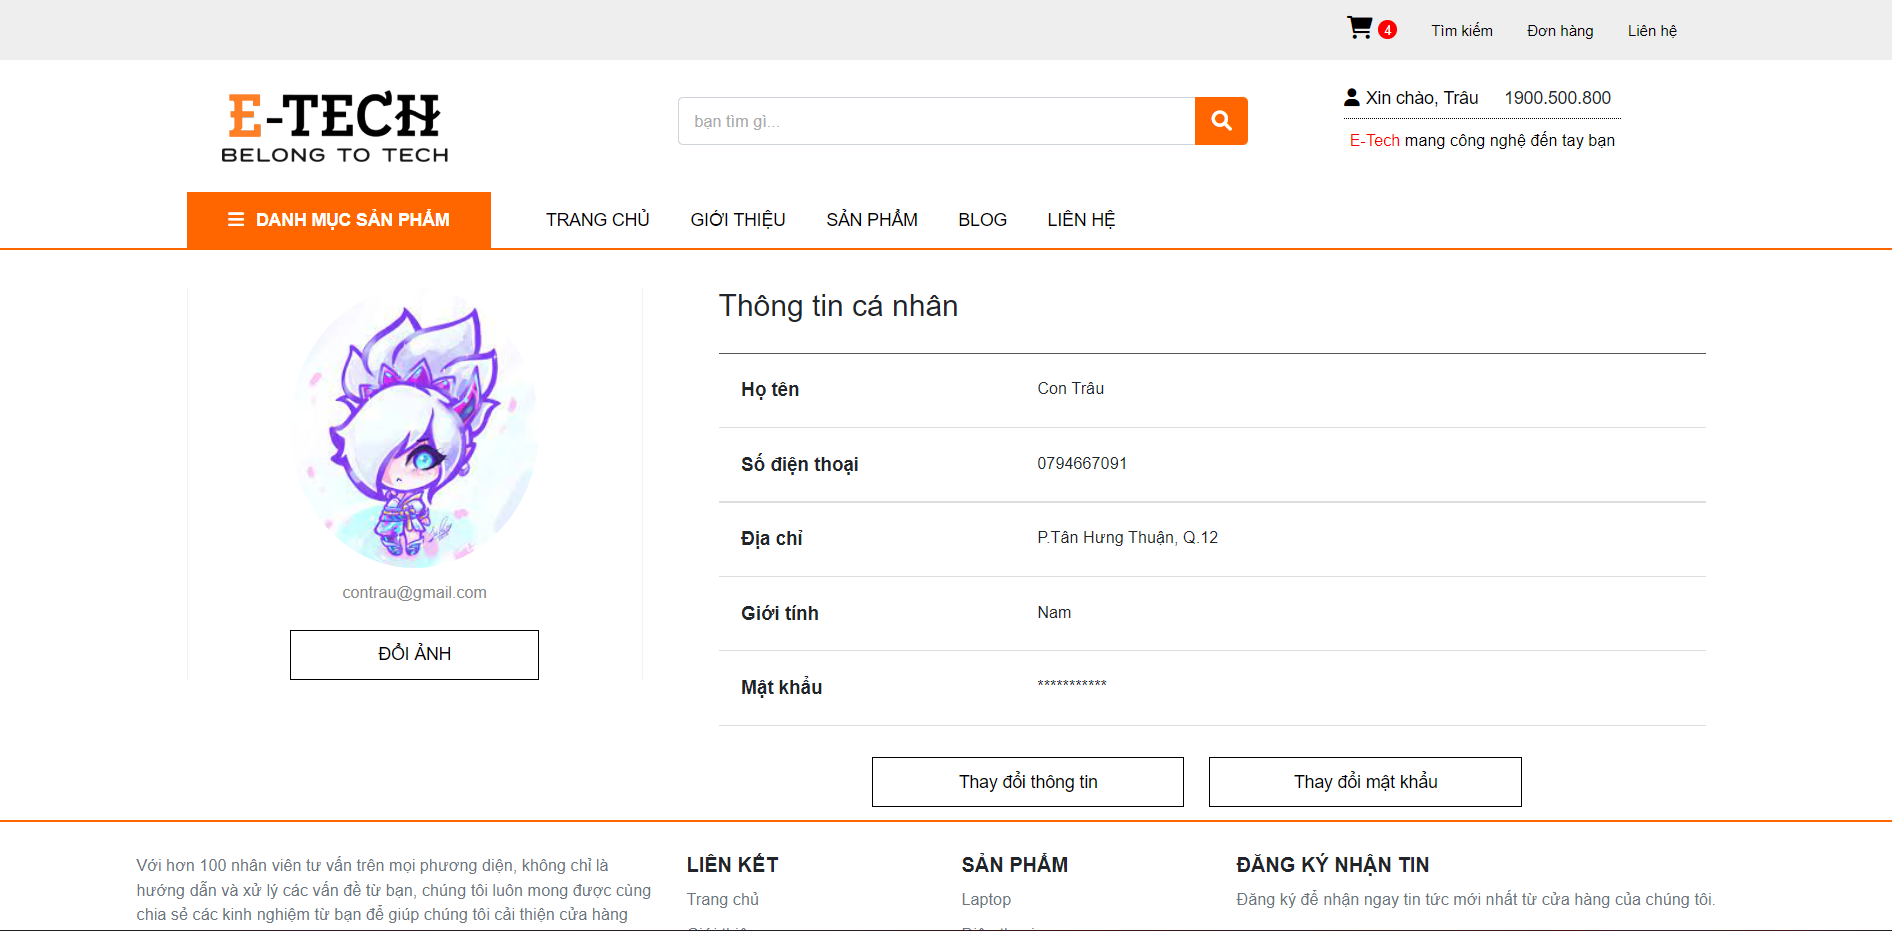Click the hamburger icon in DANH MỤC SẢN PHẨM
Image resolution: width=1892 pixels, height=931 pixels.
234,219
